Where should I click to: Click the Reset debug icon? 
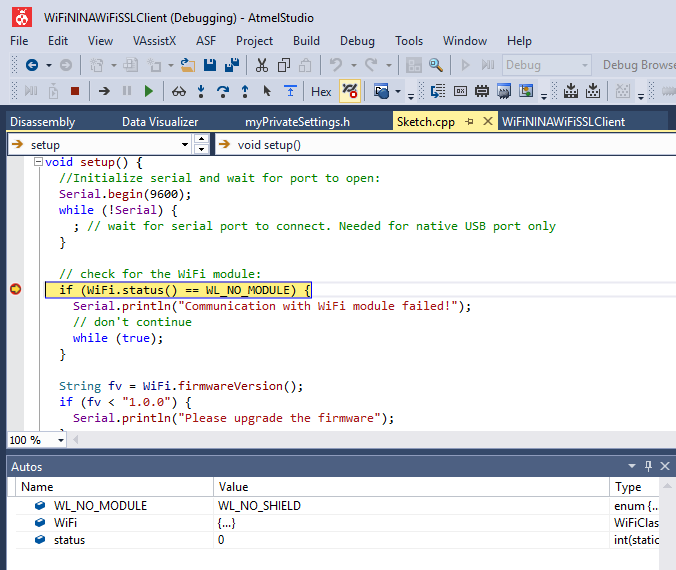pos(290,91)
